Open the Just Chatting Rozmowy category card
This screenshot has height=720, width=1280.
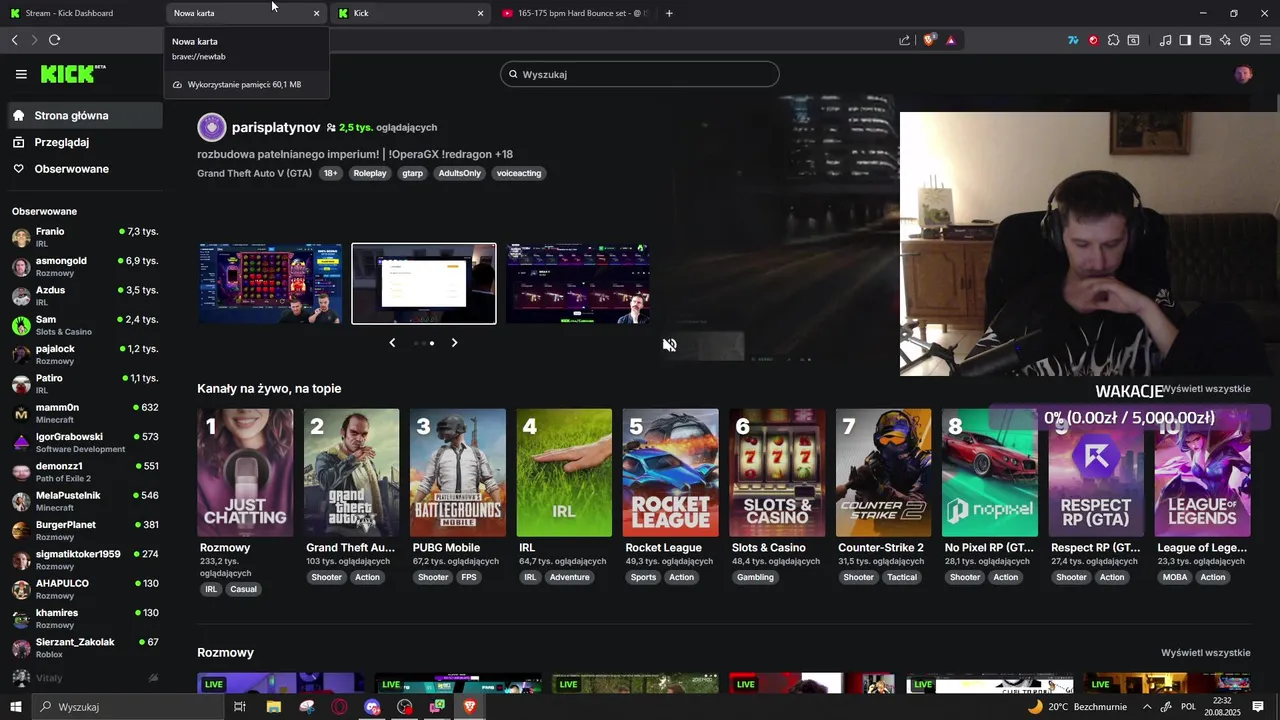pyautogui.click(x=245, y=473)
